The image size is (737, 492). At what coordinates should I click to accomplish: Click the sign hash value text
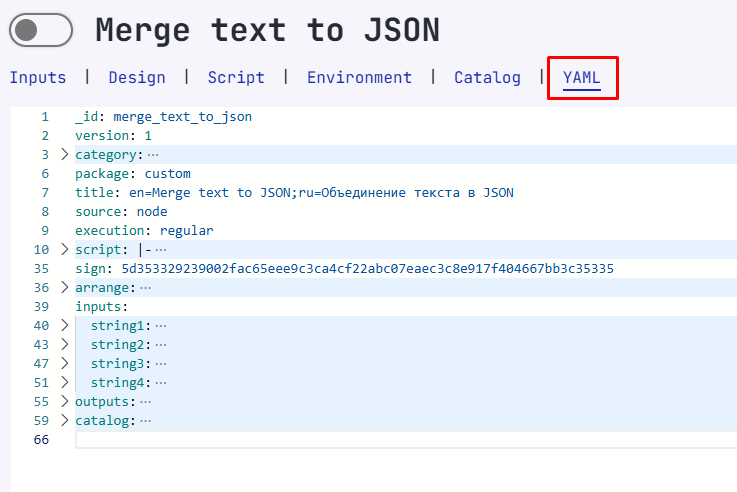[367, 269]
